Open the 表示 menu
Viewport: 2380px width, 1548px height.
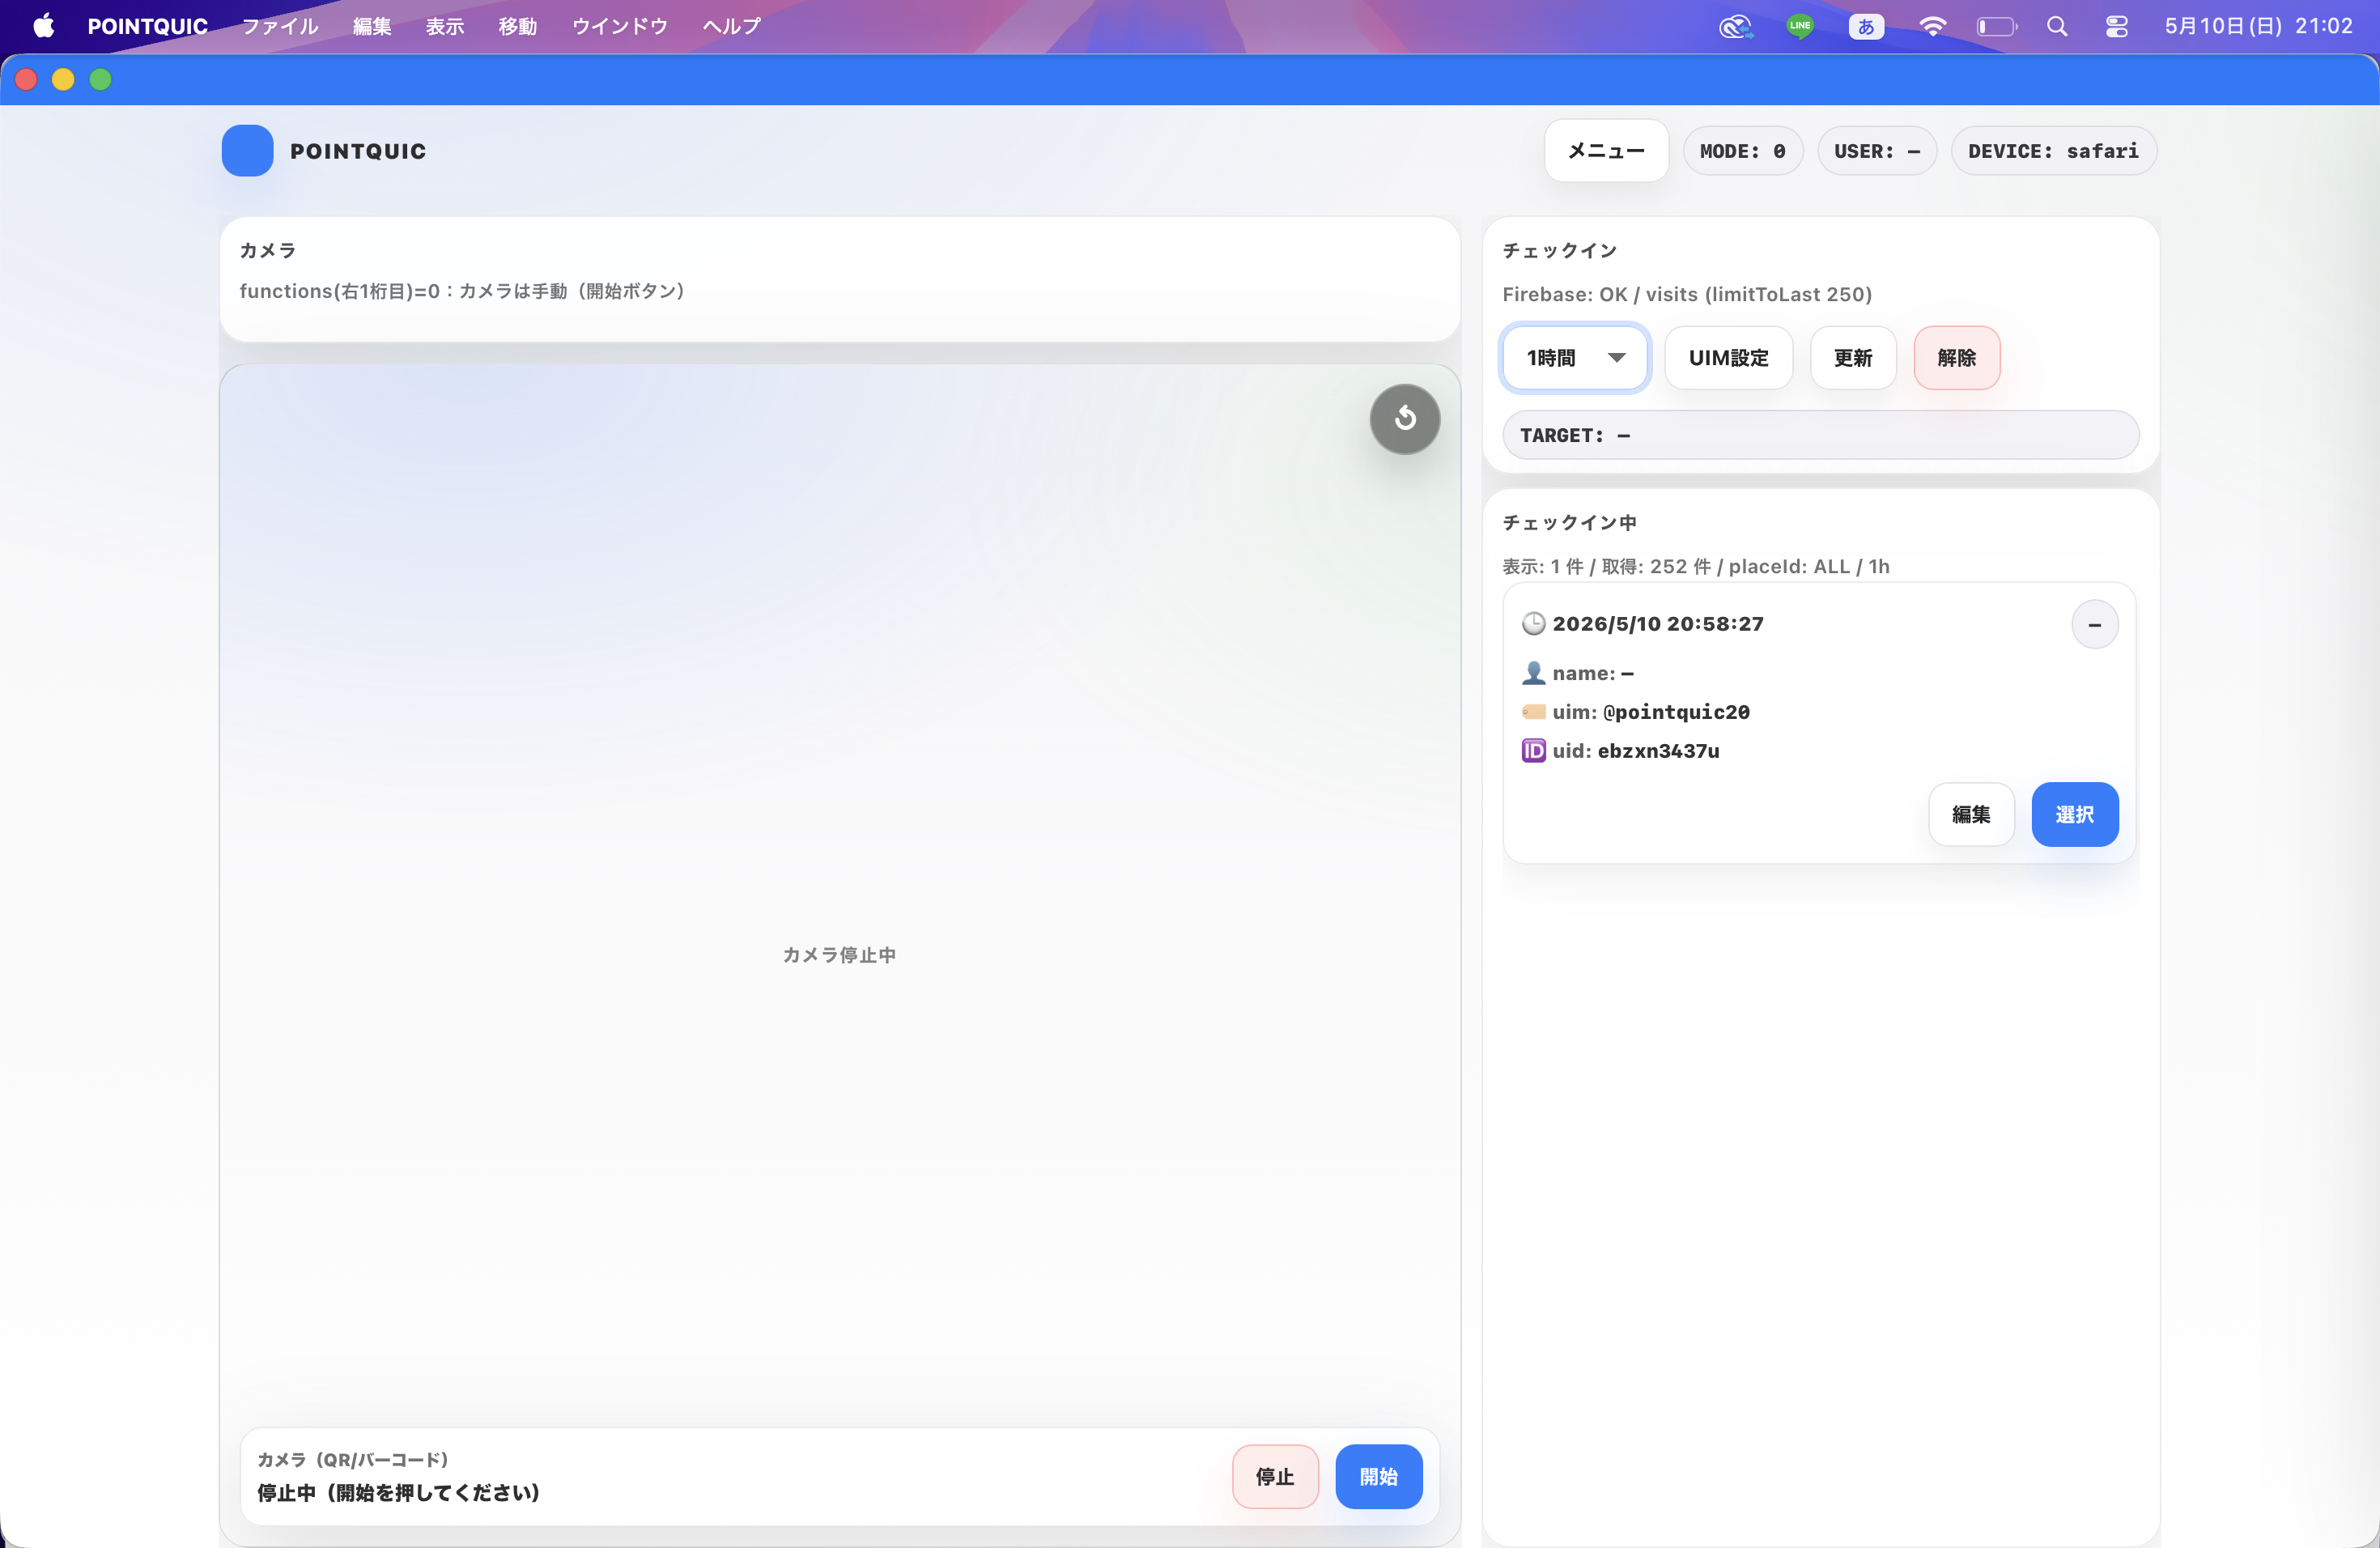click(x=445, y=26)
